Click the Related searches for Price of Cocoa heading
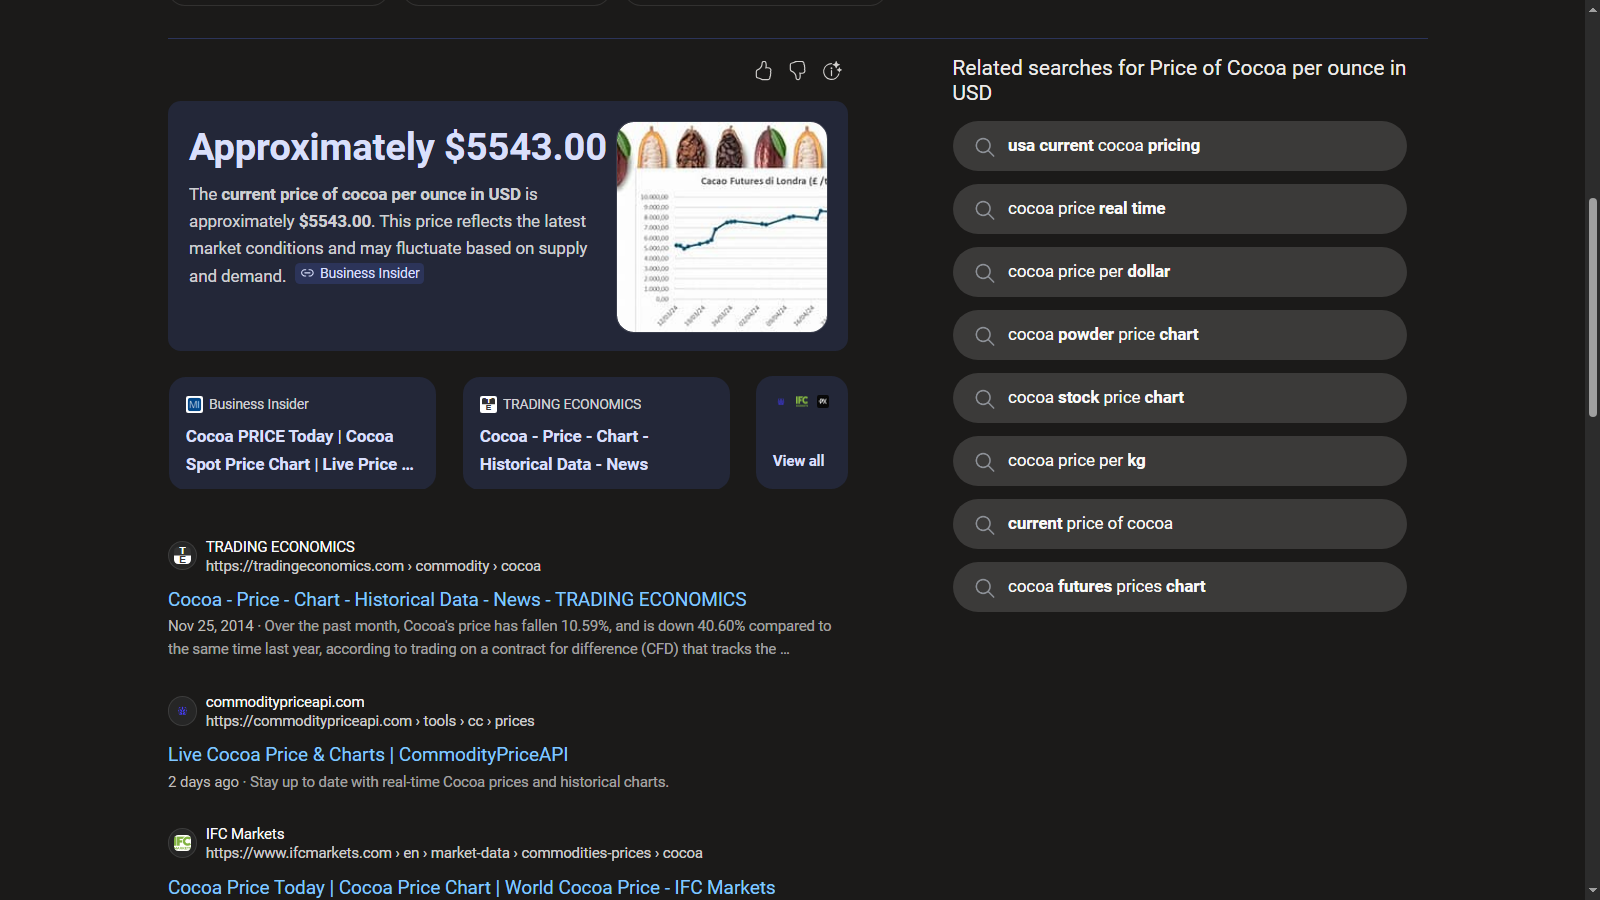Viewport: 1600px width, 900px height. [1179, 80]
